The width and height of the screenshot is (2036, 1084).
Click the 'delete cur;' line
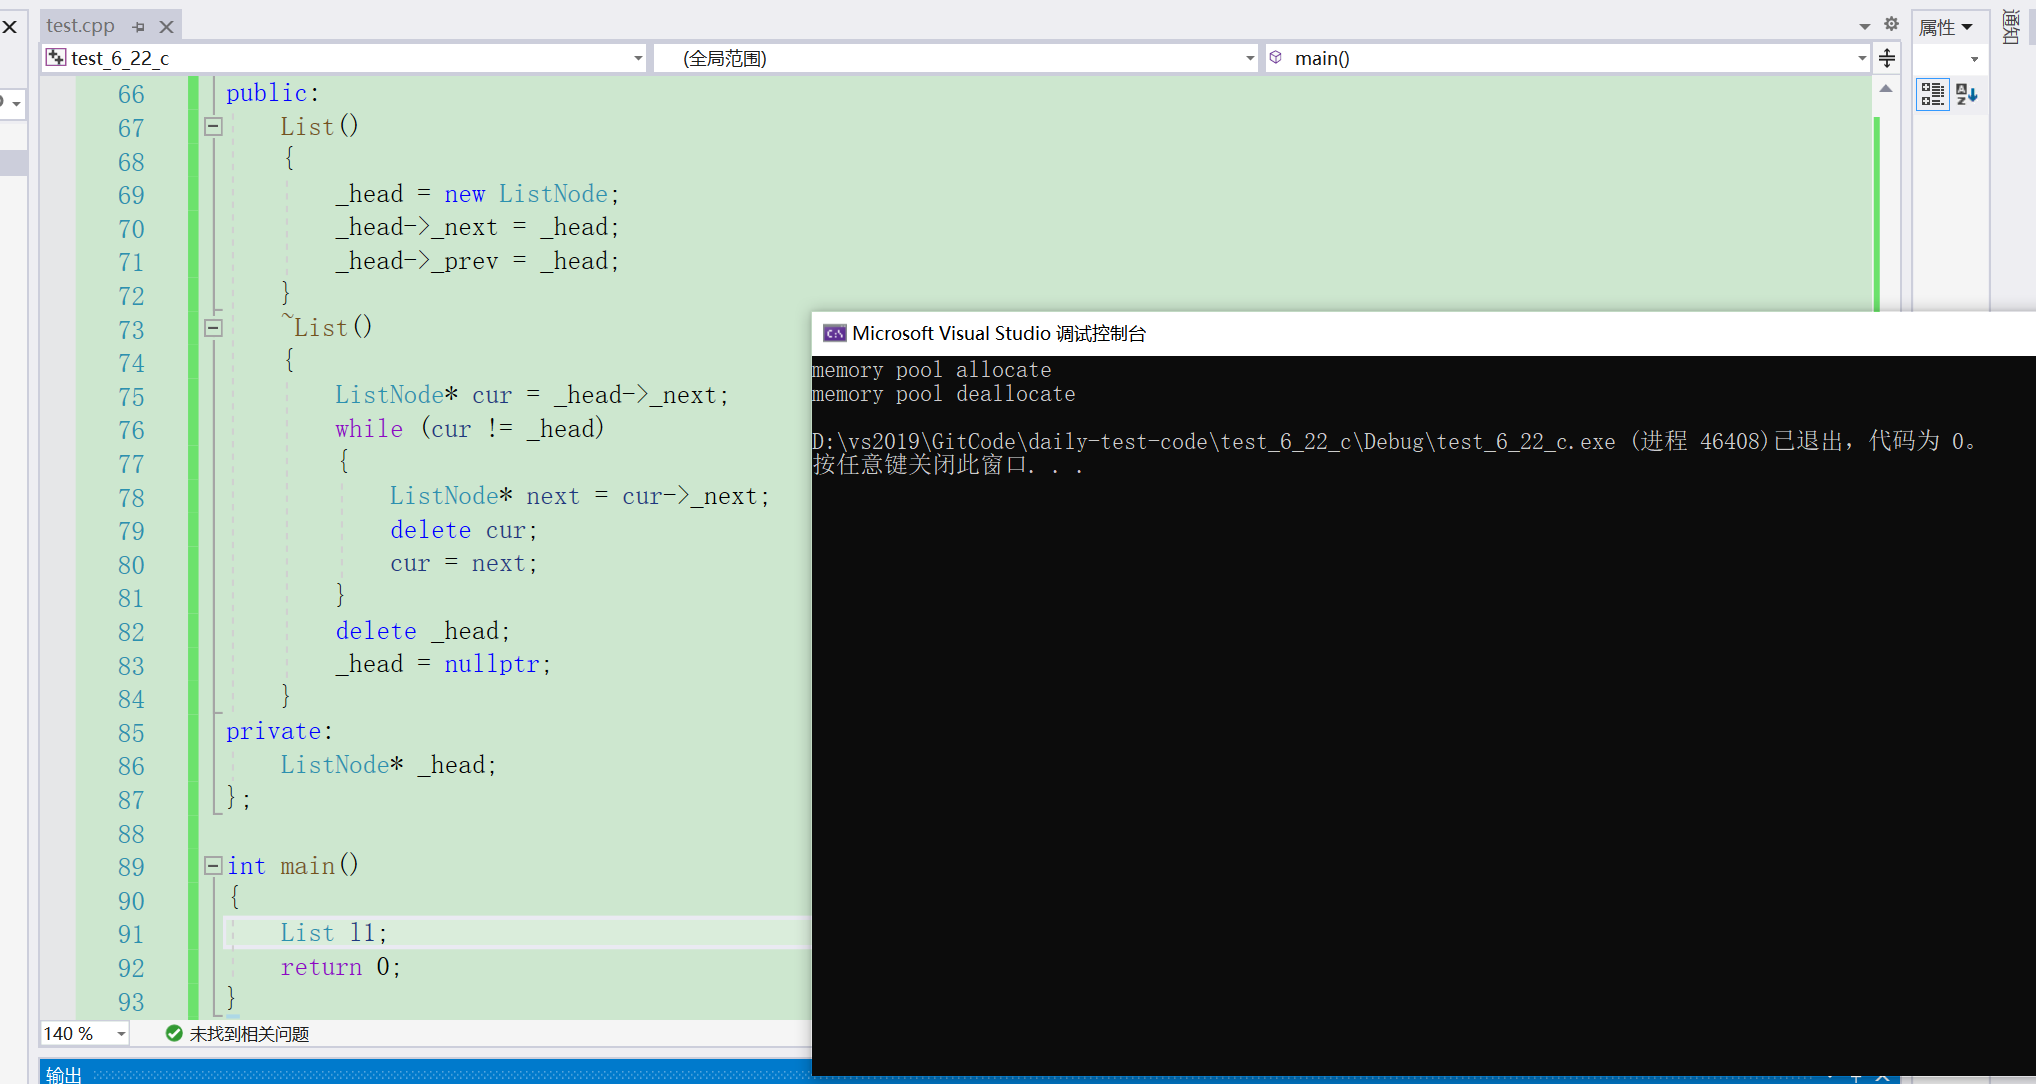coord(463,530)
